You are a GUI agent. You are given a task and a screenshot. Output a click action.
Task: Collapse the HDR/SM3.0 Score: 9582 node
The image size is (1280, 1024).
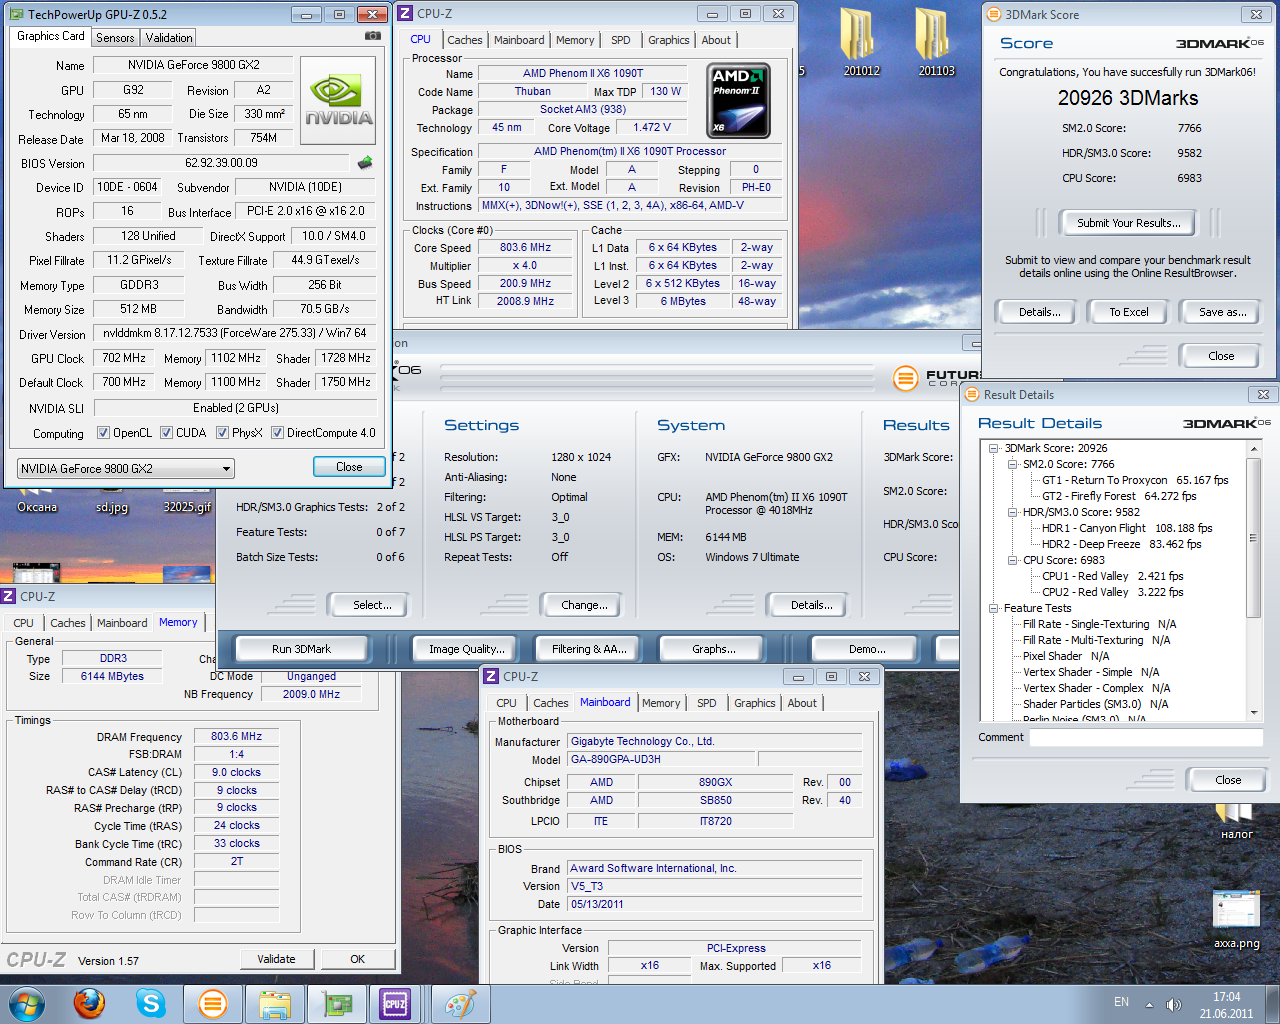1012,512
